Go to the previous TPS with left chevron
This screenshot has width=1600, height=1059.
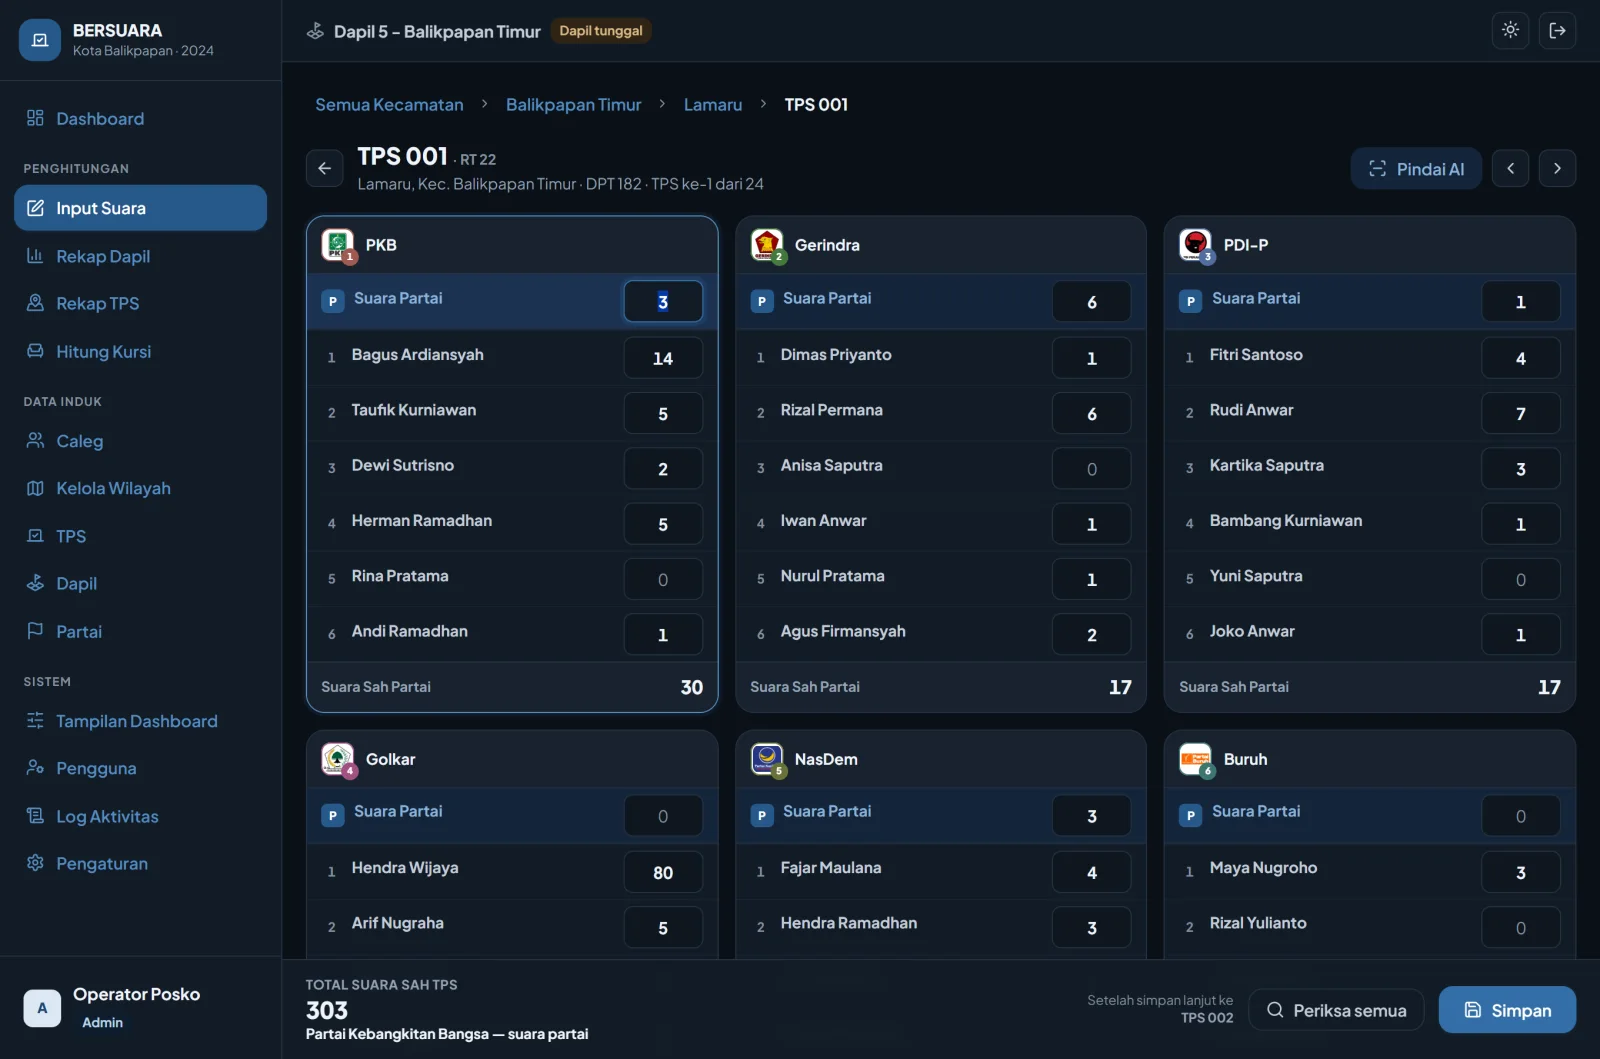click(1510, 168)
